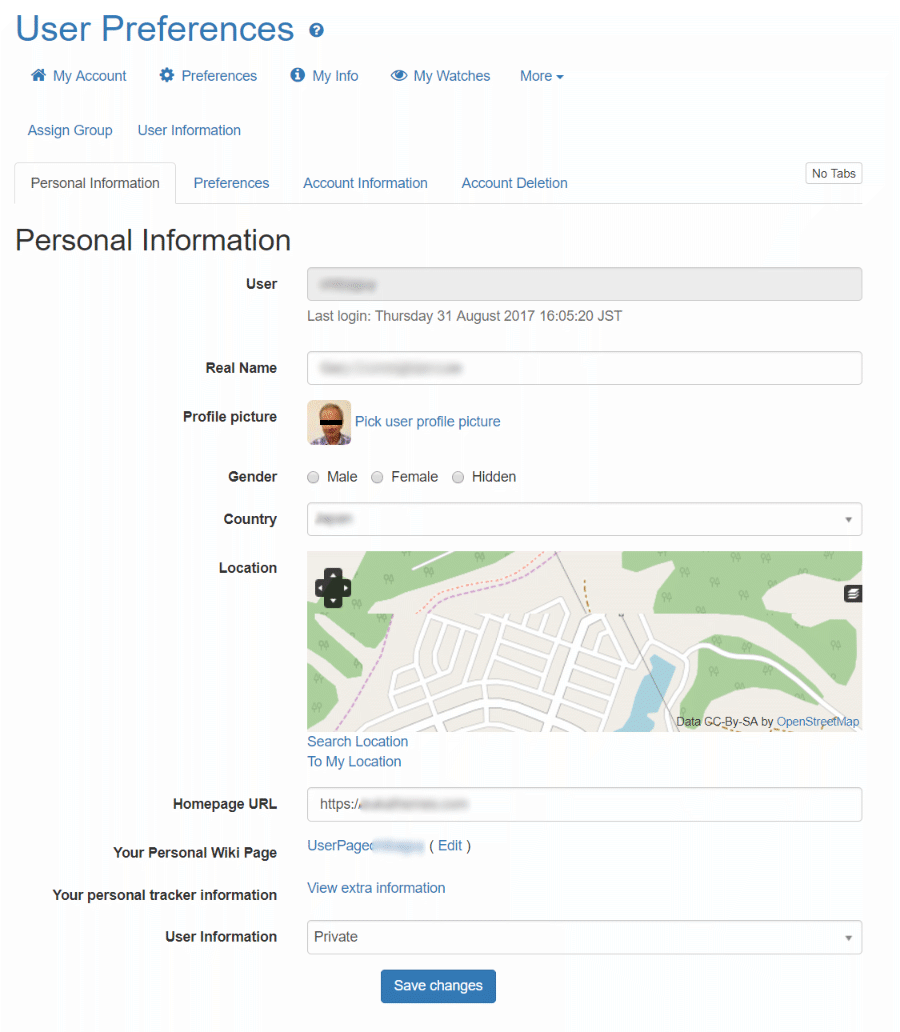The height and width of the screenshot is (1032, 900).
Task: Click the No Tabs button
Action: tap(834, 174)
